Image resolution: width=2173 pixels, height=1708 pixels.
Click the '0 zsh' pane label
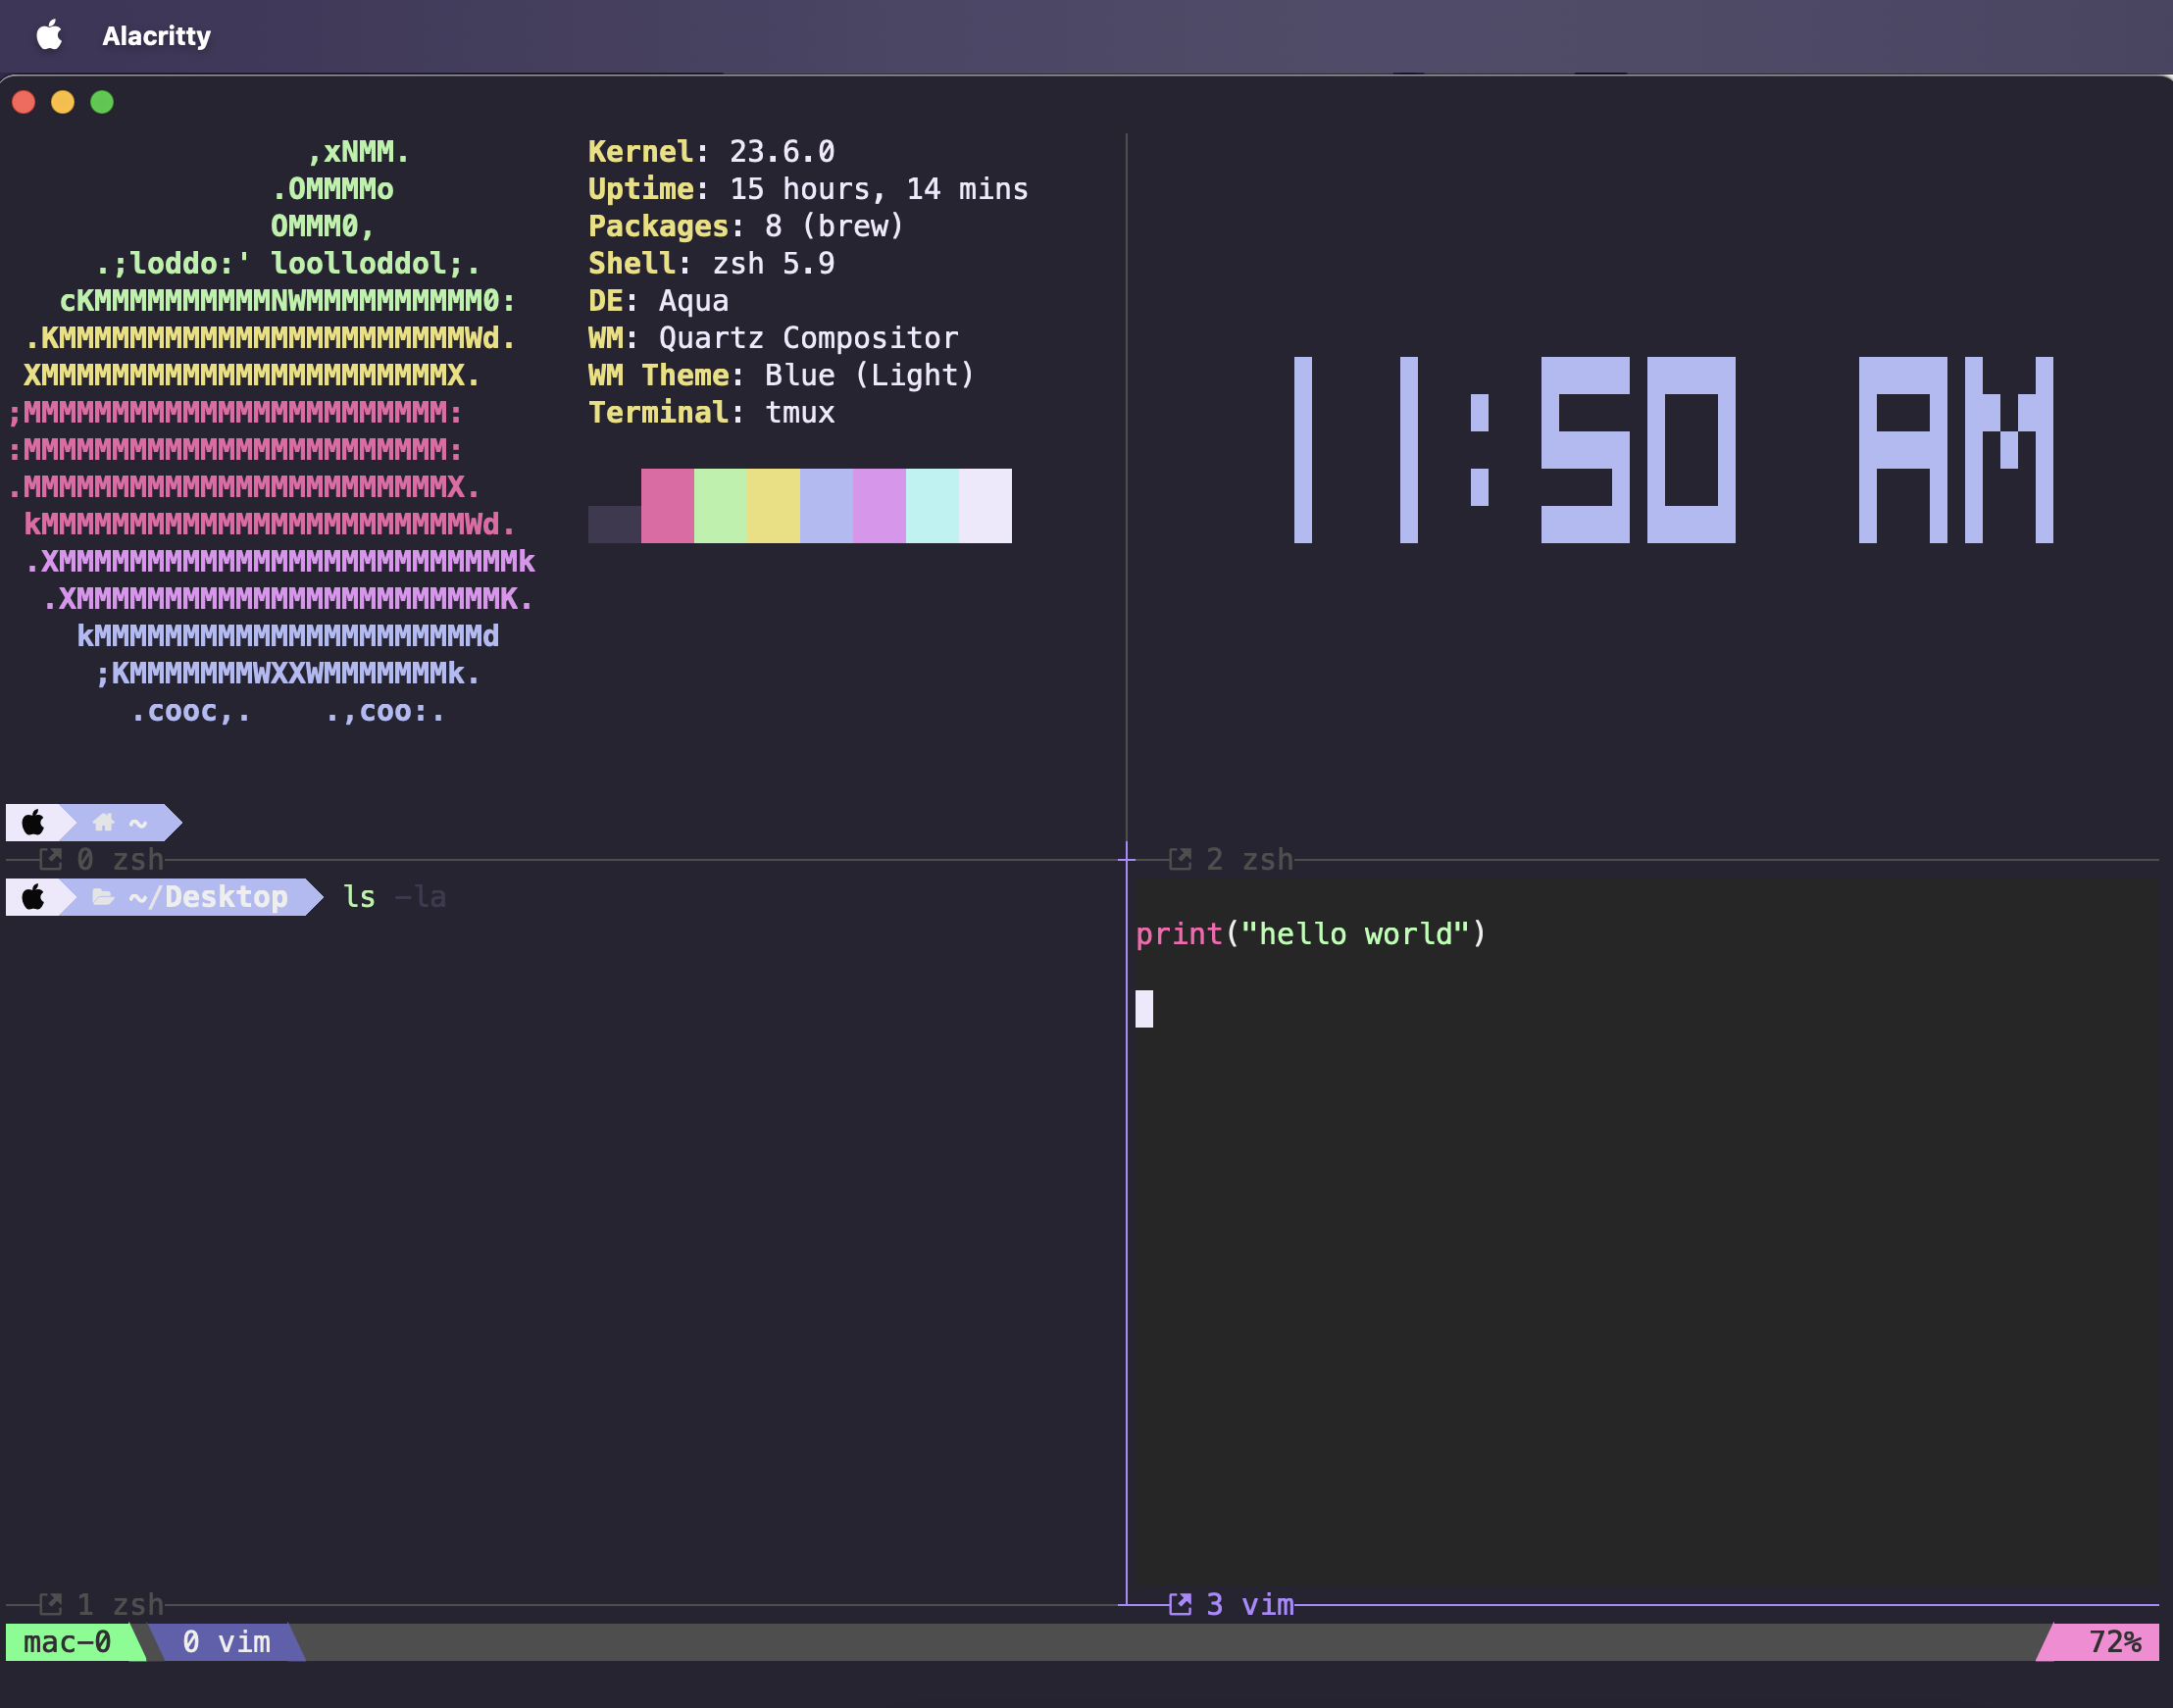click(120, 859)
